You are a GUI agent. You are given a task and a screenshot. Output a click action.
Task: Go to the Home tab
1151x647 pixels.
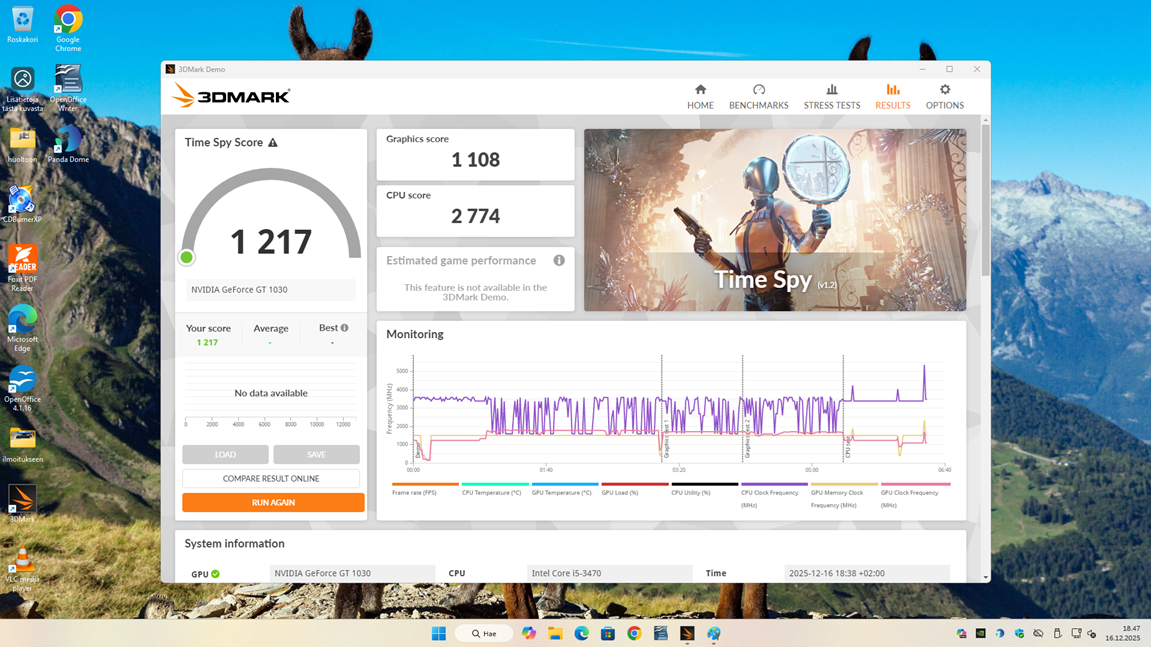click(700, 96)
